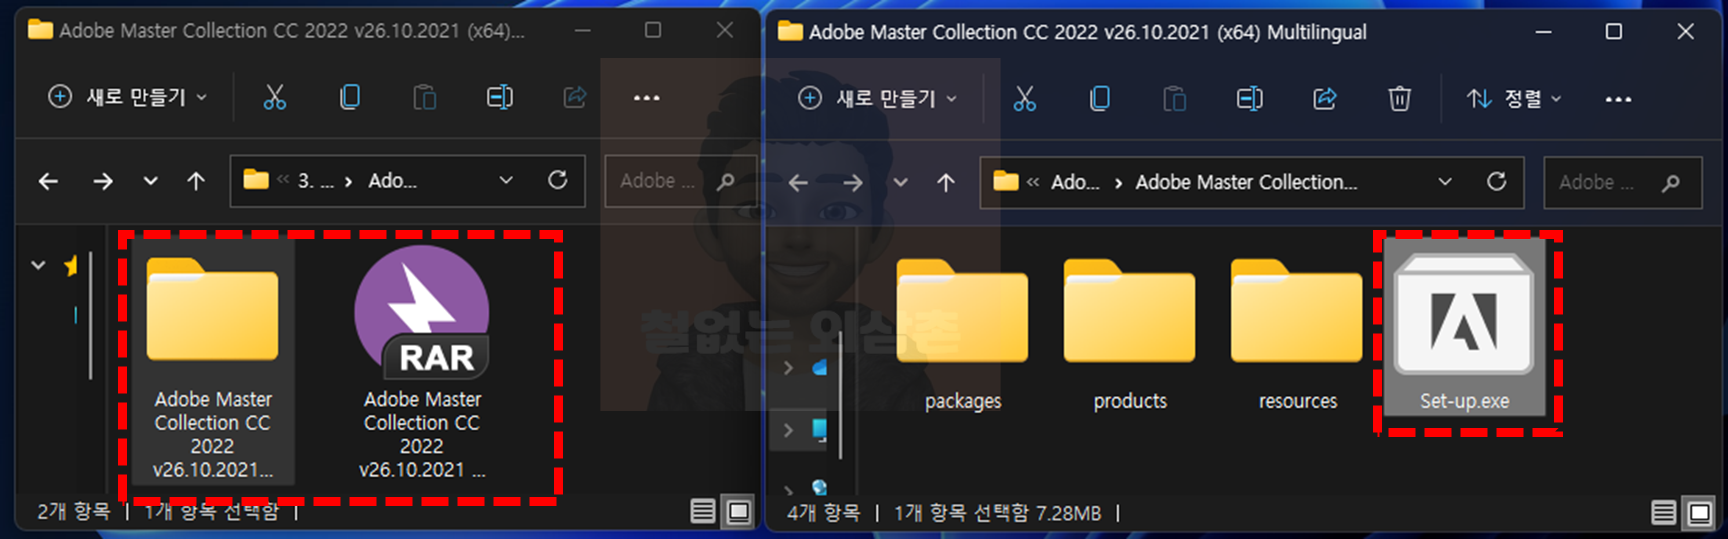Click search box in right window
The width and height of the screenshot is (1728, 539).
[x=1622, y=182]
